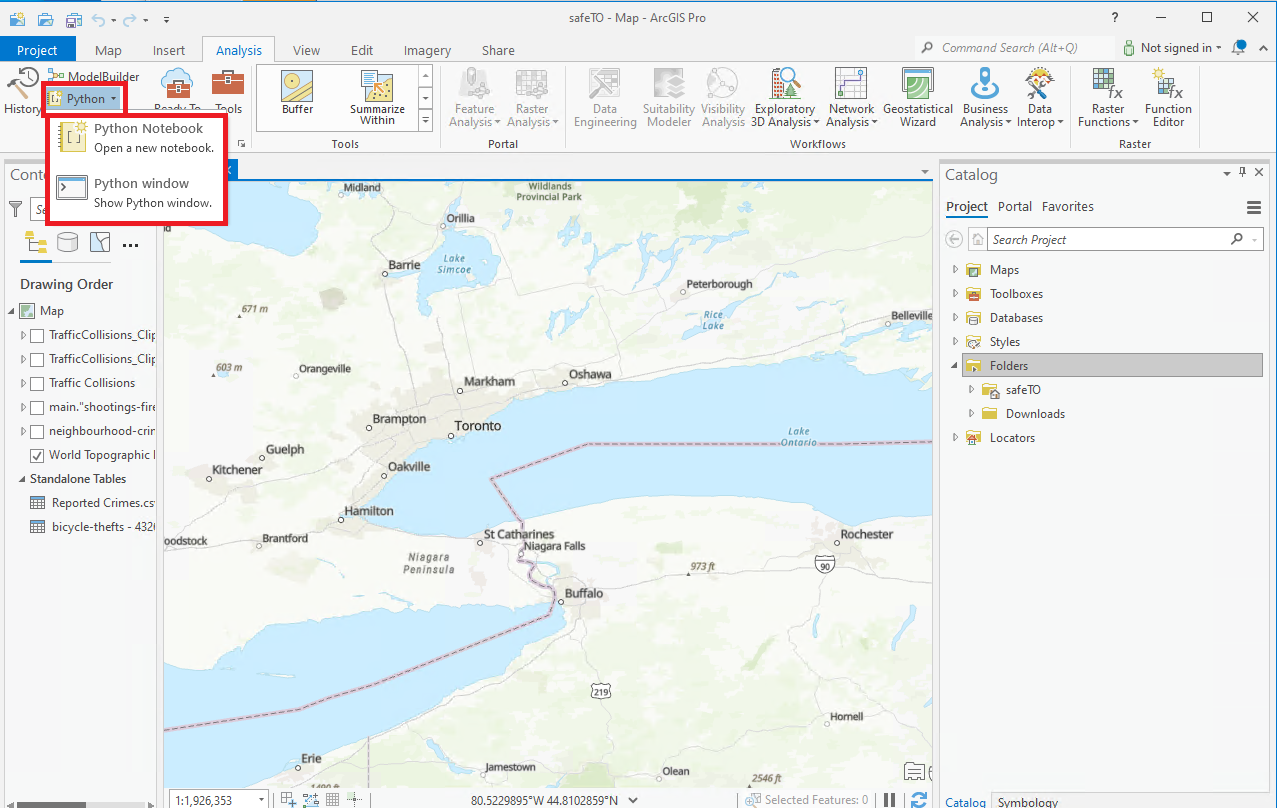
Task: Choose Python window from dropdown menu
Action: (x=137, y=193)
